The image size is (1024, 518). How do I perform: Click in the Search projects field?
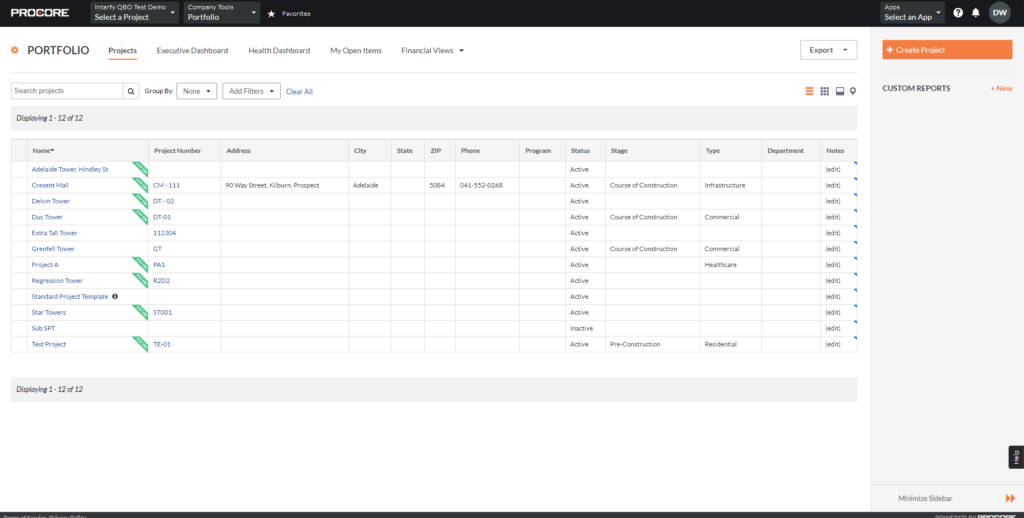(66, 91)
